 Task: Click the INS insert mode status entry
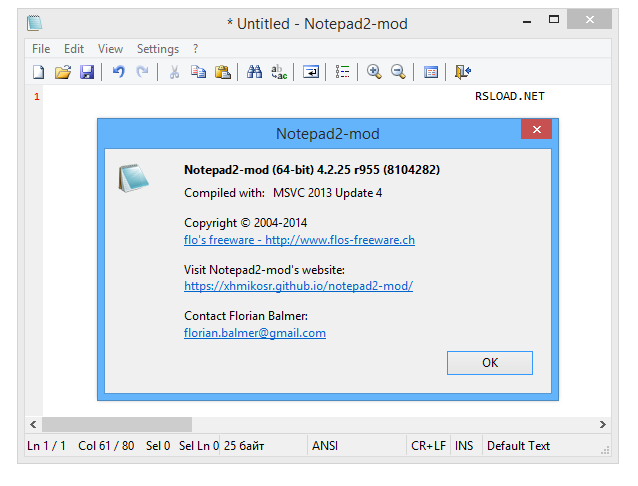pyautogui.click(x=464, y=446)
